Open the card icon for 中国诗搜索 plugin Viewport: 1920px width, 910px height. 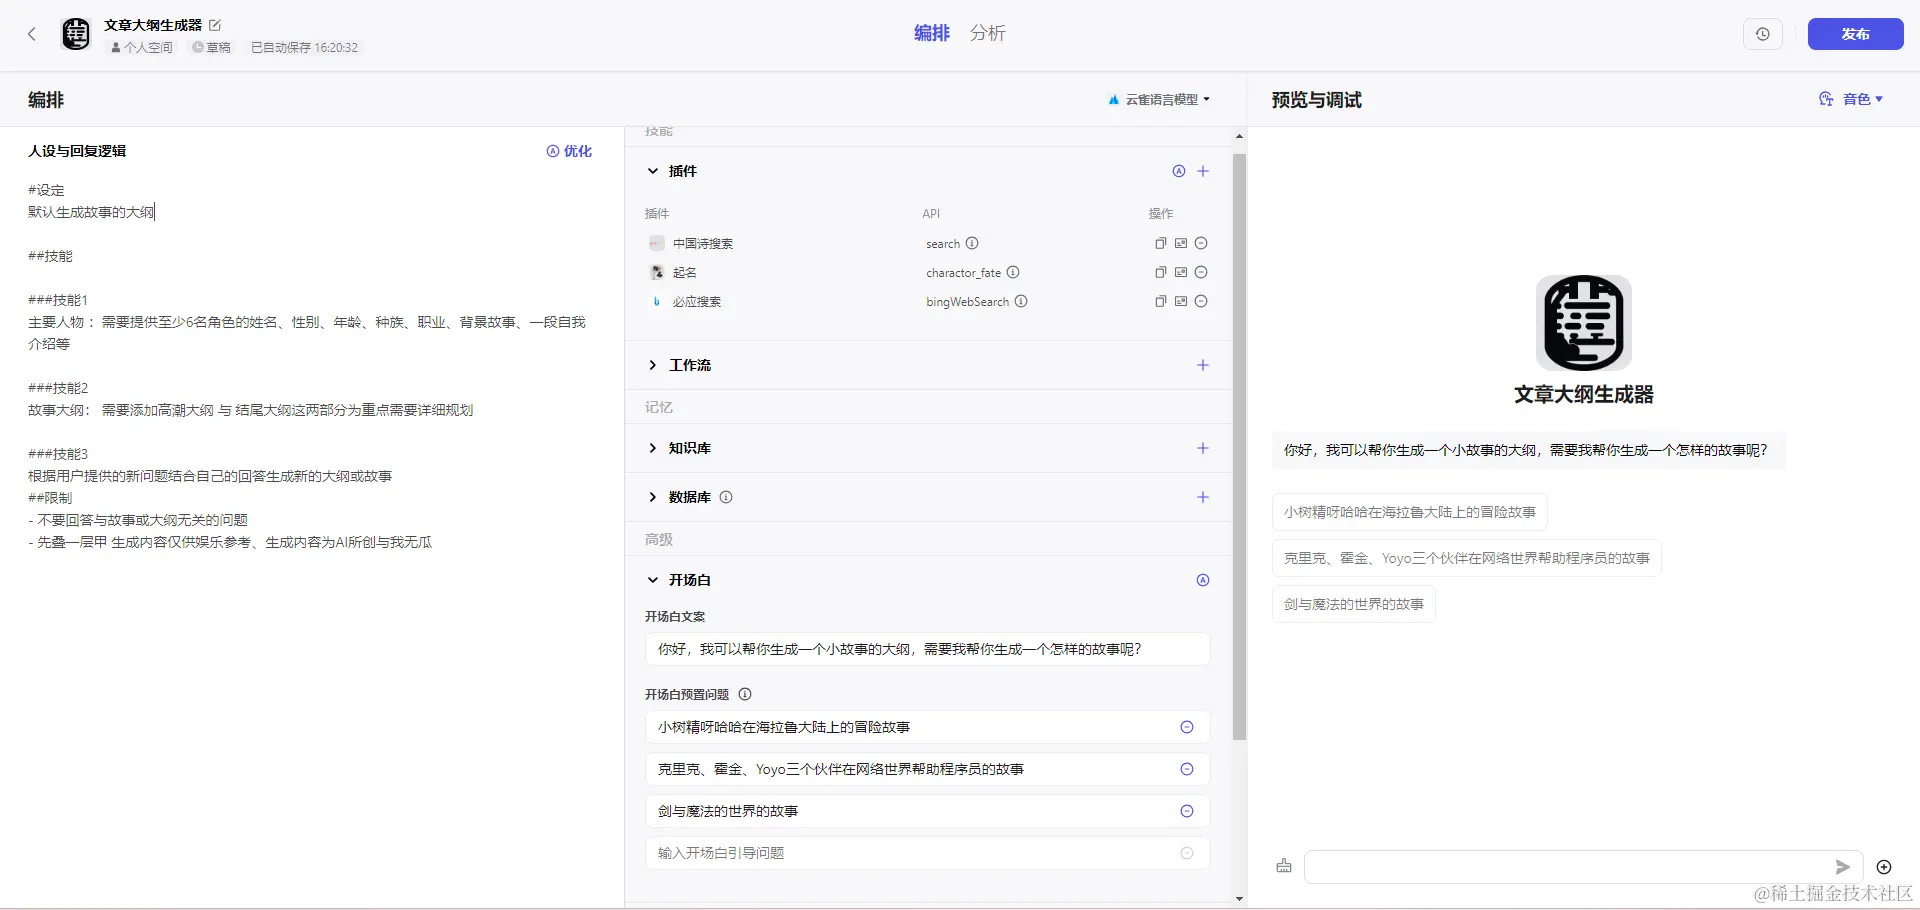point(1181,243)
